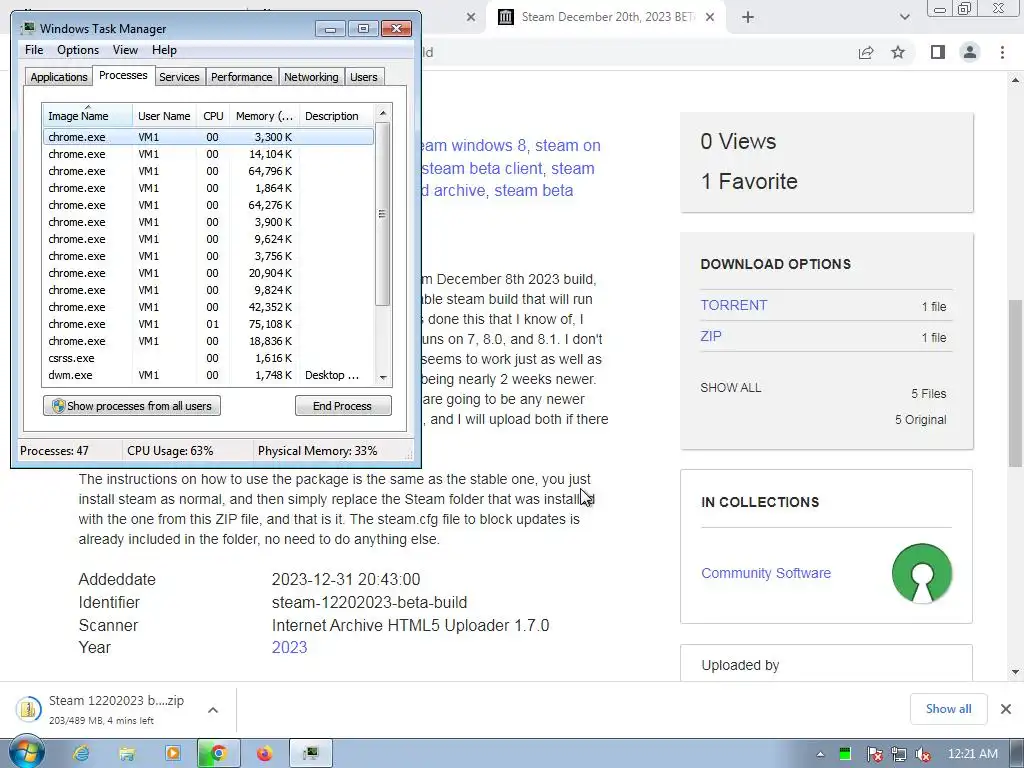
Task: Open a new Chrome tab with plus icon
Action: (748, 18)
